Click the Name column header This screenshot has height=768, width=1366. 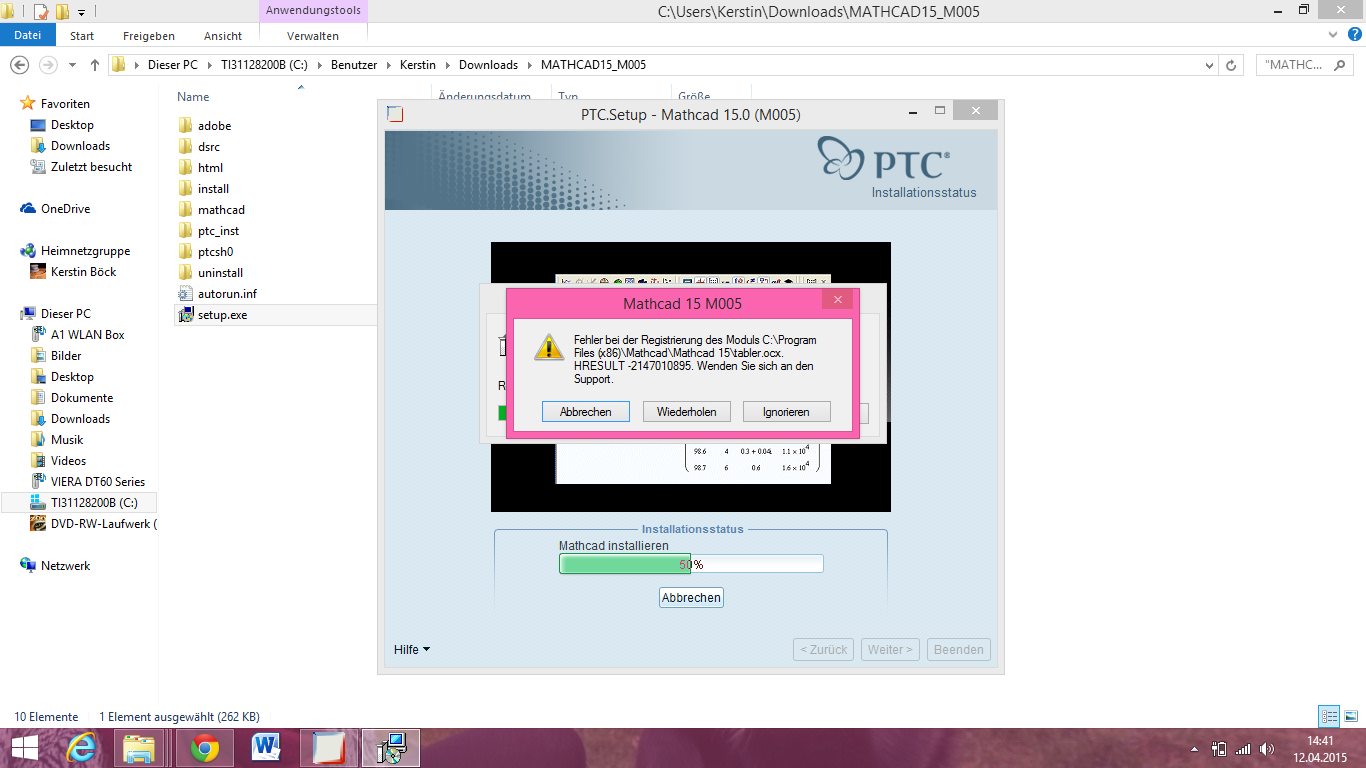click(193, 97)
